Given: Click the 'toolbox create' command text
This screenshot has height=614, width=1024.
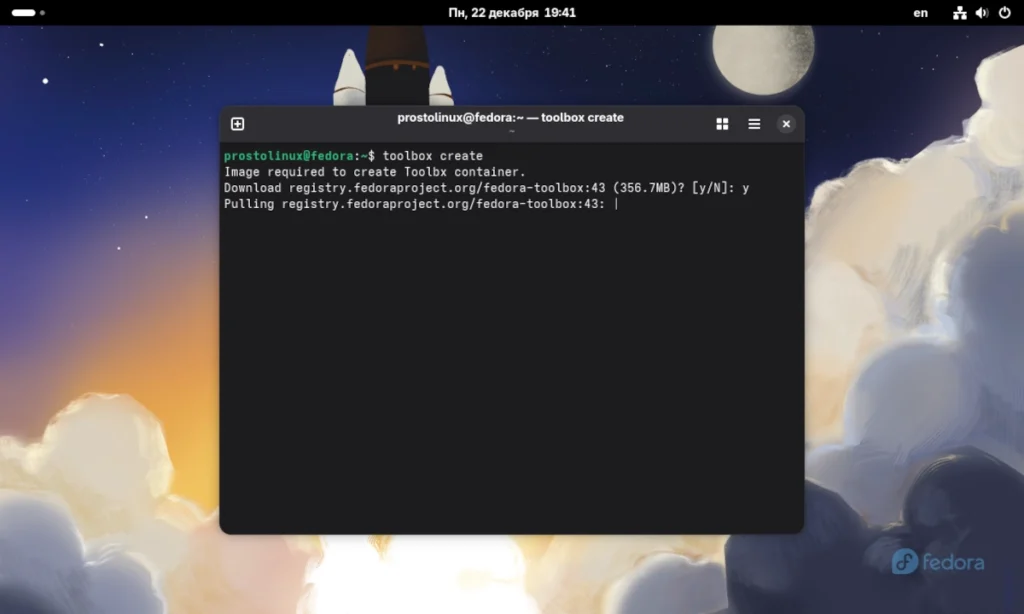Looking at the screenshot, I should [x=432, y=156].
